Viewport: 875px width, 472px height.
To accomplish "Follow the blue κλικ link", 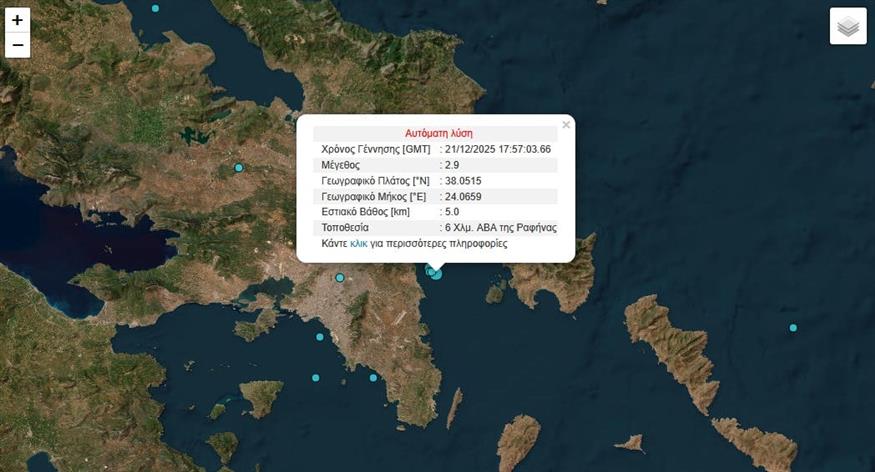I will coord(359,243).
